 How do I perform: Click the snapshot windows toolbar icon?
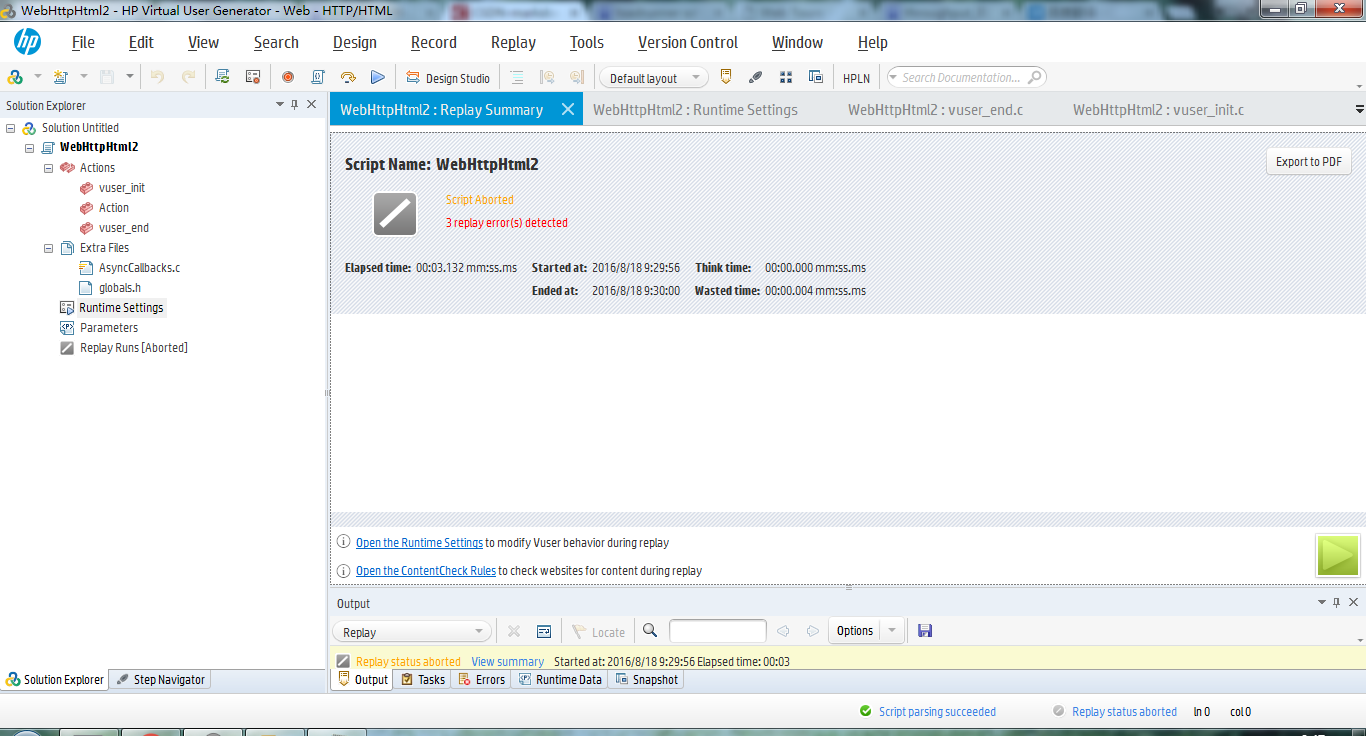coord(815,77)
